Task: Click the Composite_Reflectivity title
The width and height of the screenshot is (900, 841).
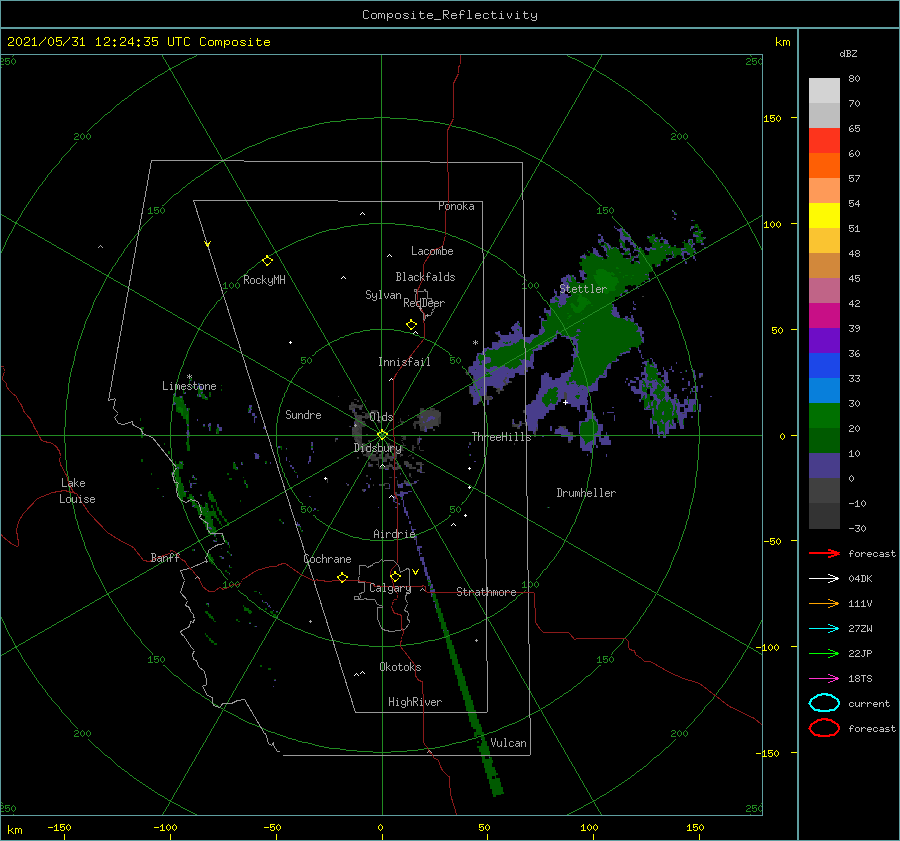Action: coord(450,15)
